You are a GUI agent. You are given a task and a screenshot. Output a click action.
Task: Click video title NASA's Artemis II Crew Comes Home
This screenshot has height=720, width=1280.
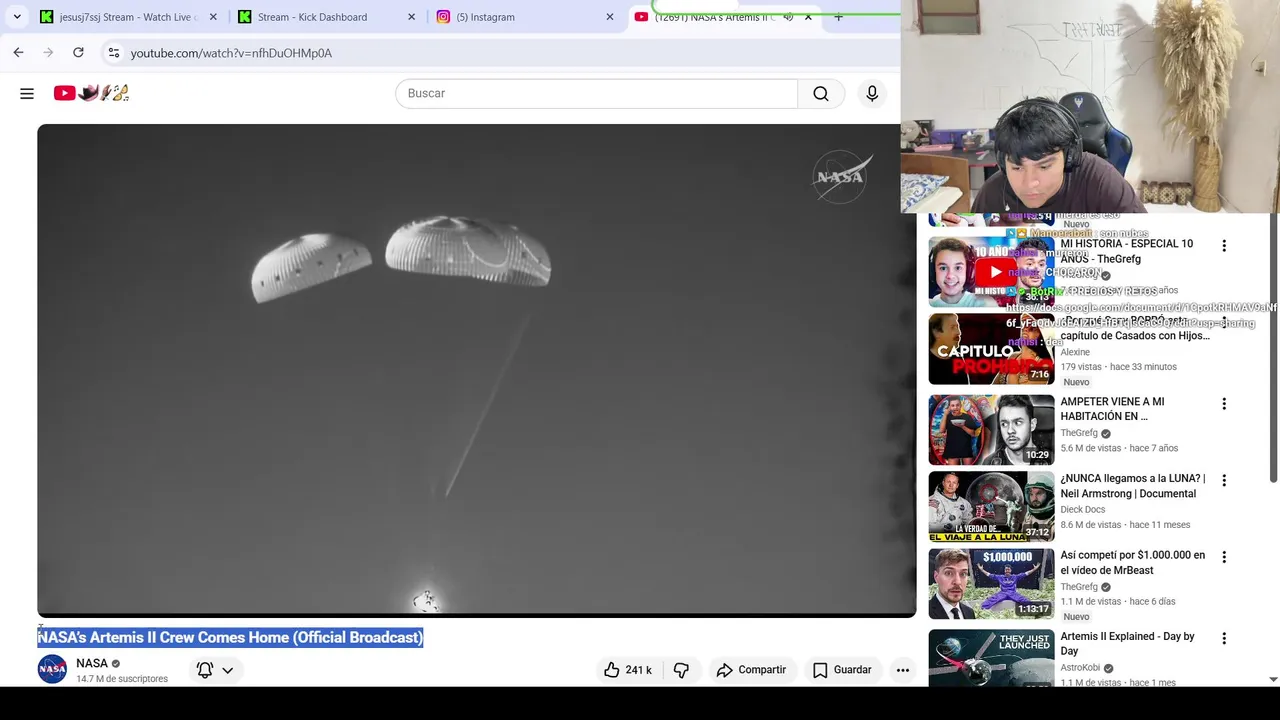[x=231, y=637]
